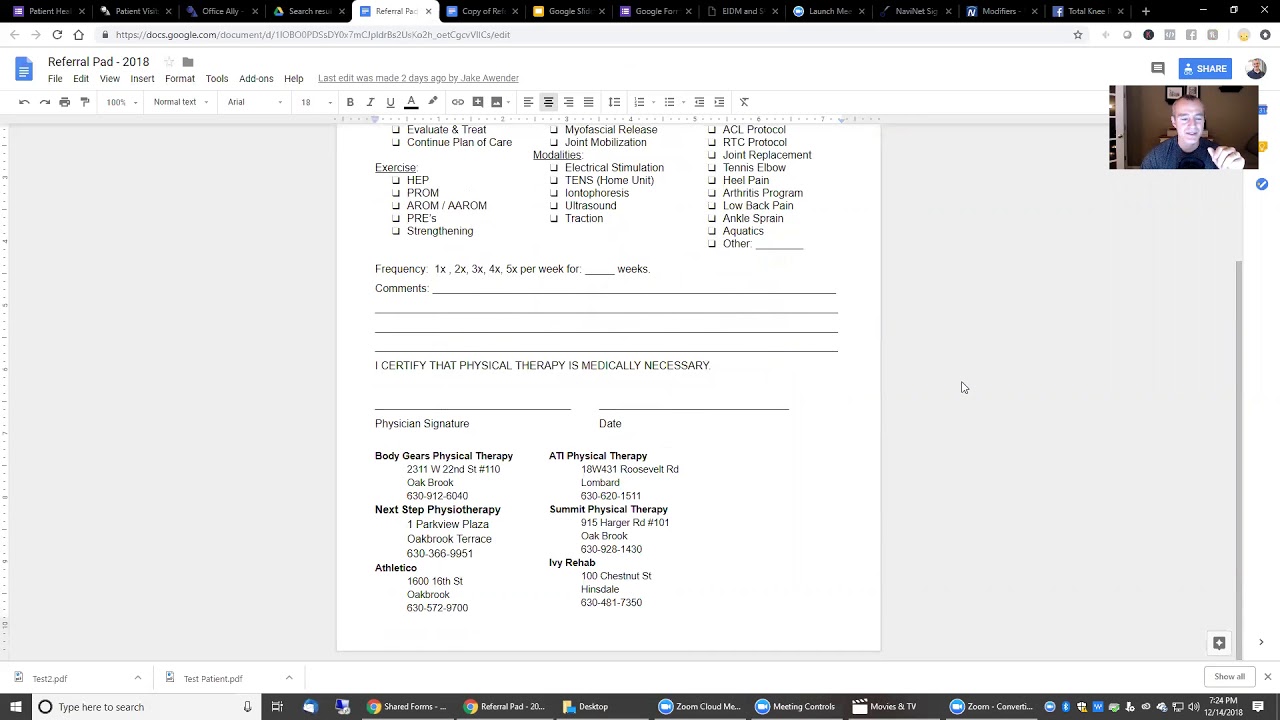Screen dimensions: 1280x720
Task: Check the HEP checkbox under Exercise
Action: click(396, 180)
